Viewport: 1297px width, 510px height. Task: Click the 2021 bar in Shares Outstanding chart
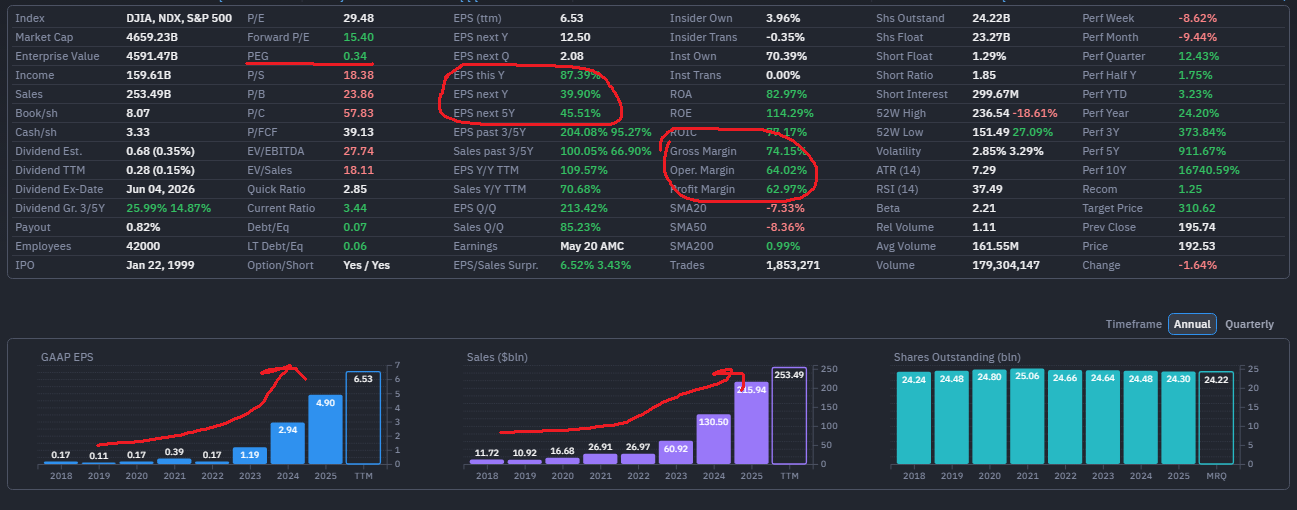1026,416
